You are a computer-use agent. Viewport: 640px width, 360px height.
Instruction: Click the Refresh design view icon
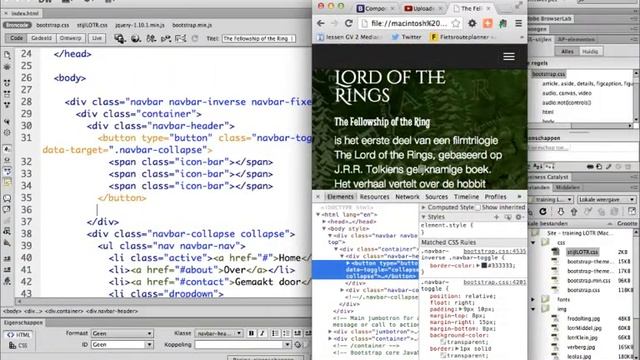pyautogui.click(x=195, y=38)
